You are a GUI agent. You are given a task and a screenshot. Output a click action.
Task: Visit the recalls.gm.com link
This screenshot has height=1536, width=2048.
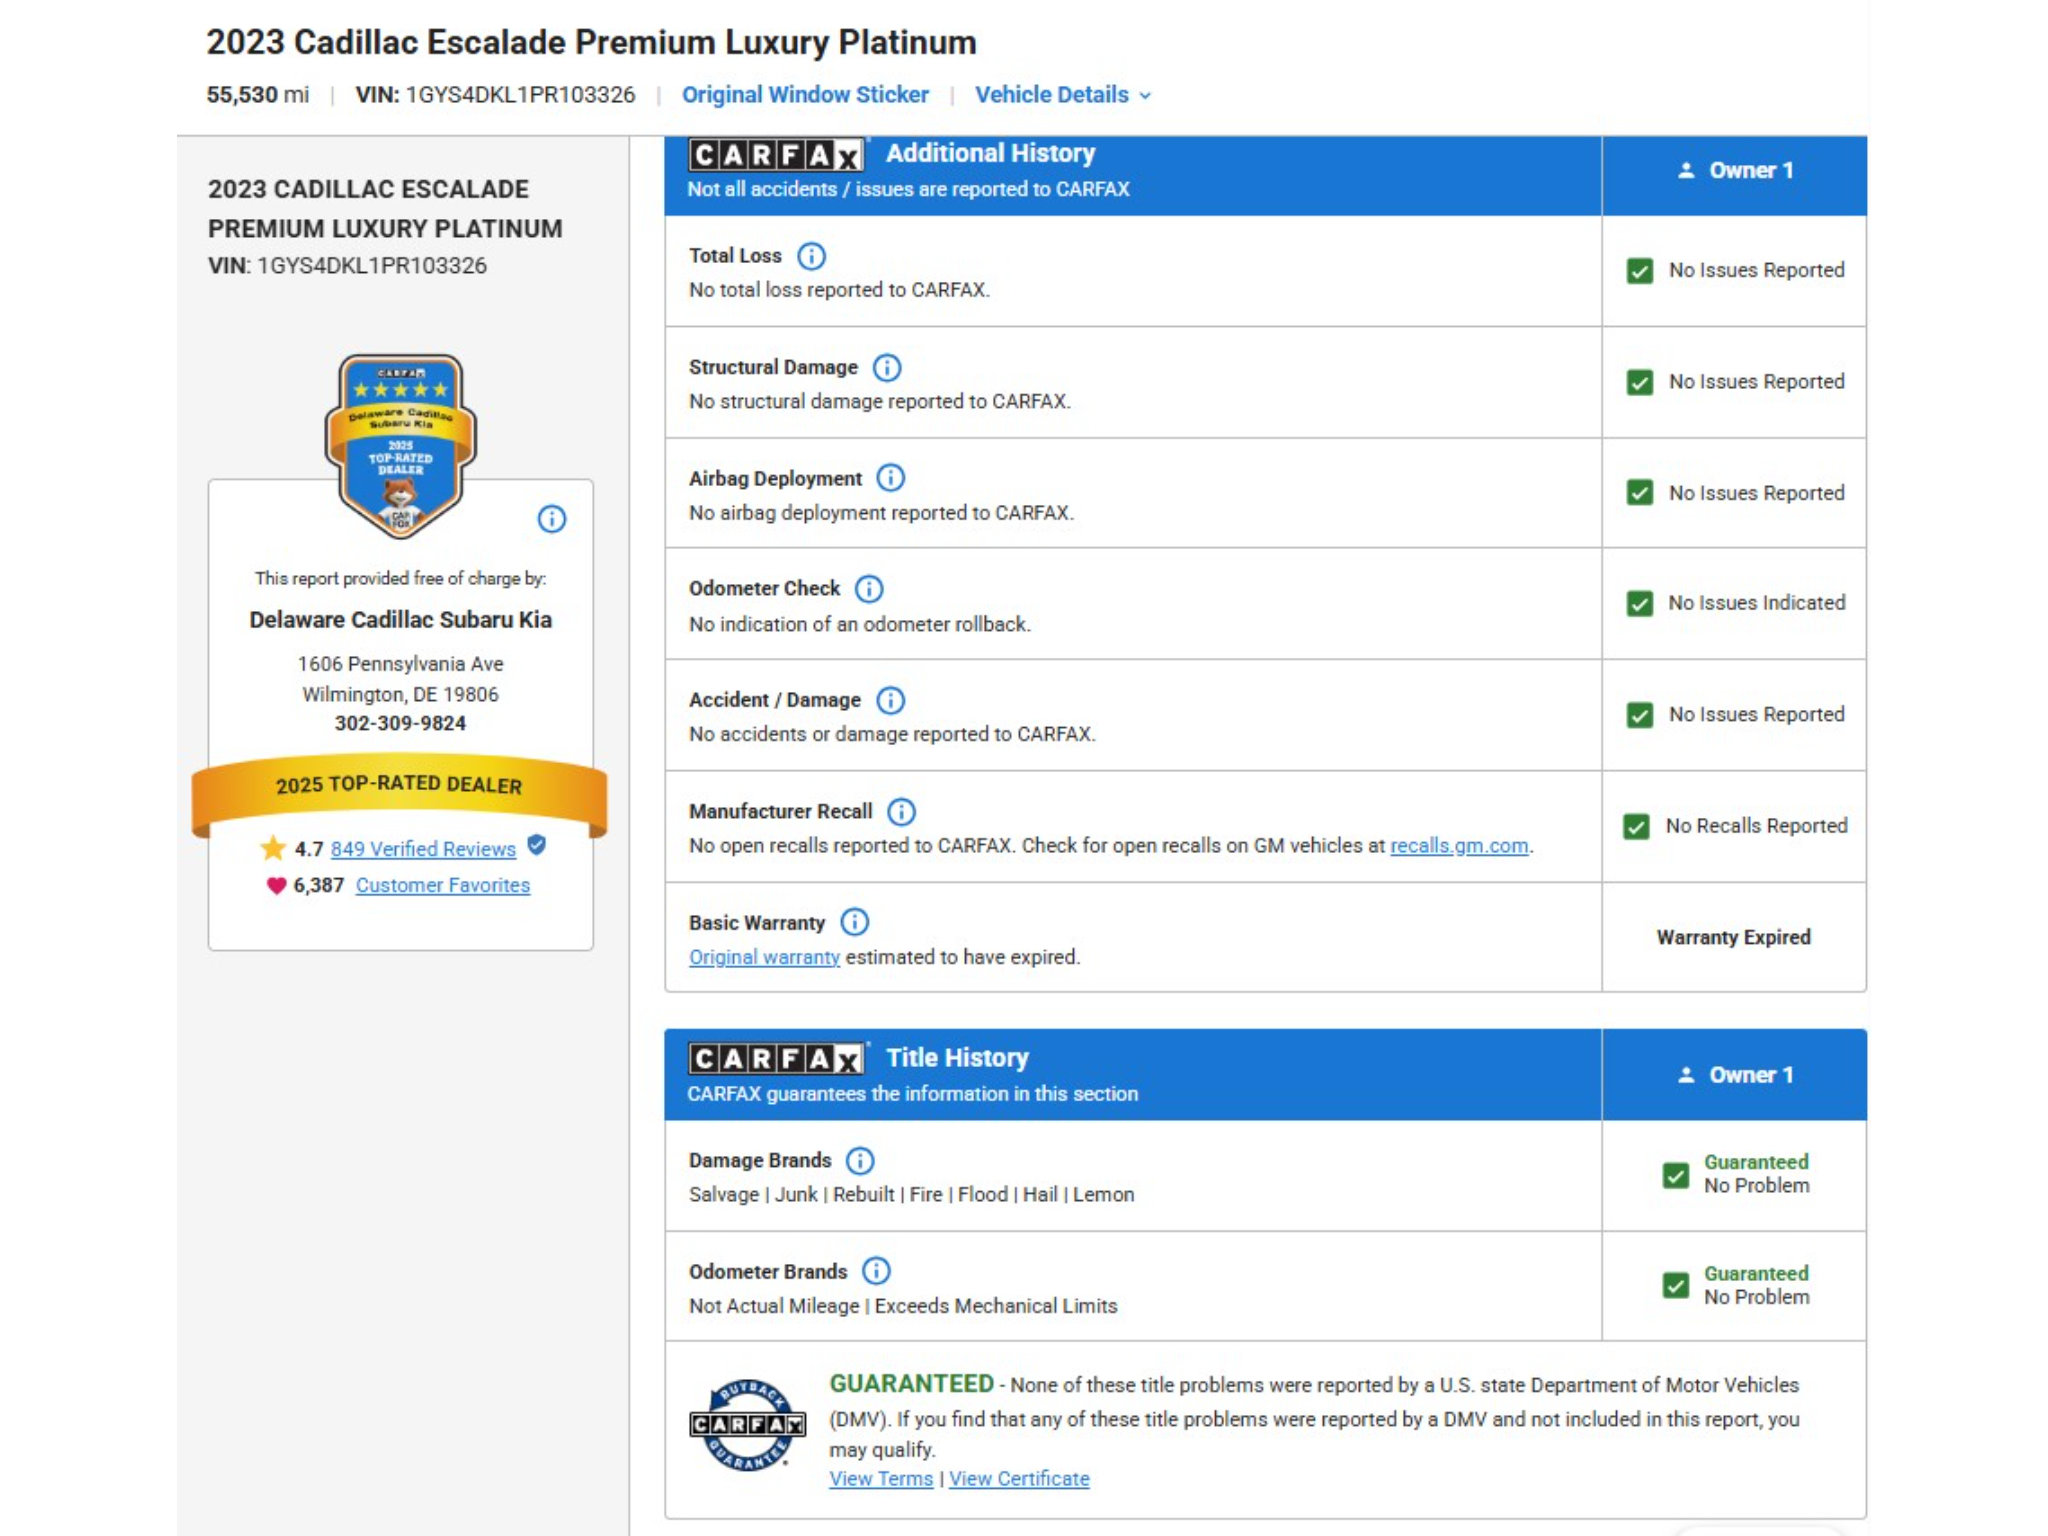[x=1459, y=846]
